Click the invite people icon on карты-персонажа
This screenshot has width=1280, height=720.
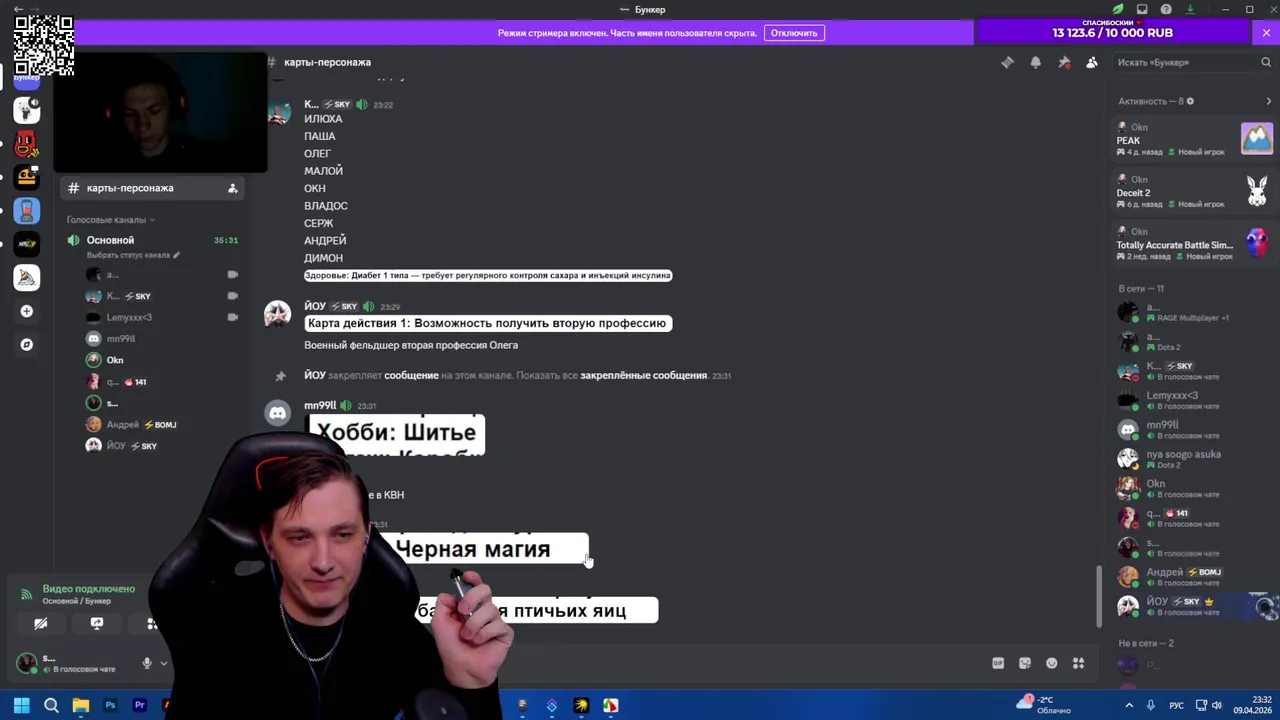232,188
